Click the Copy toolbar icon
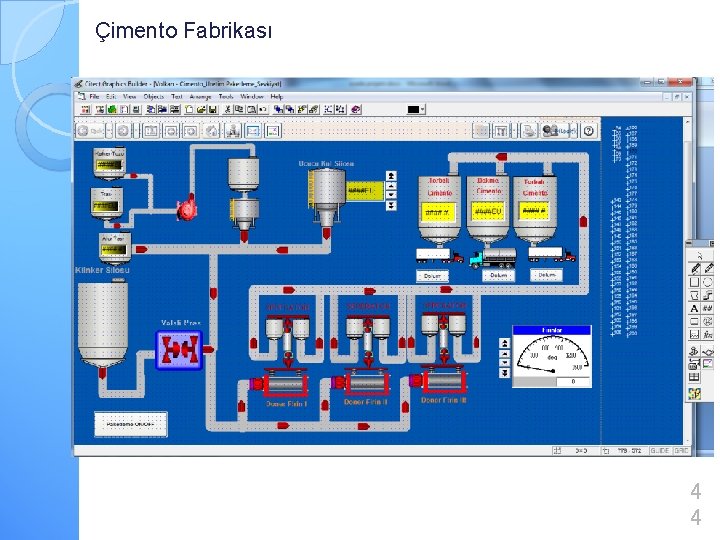 pos(239,110)
